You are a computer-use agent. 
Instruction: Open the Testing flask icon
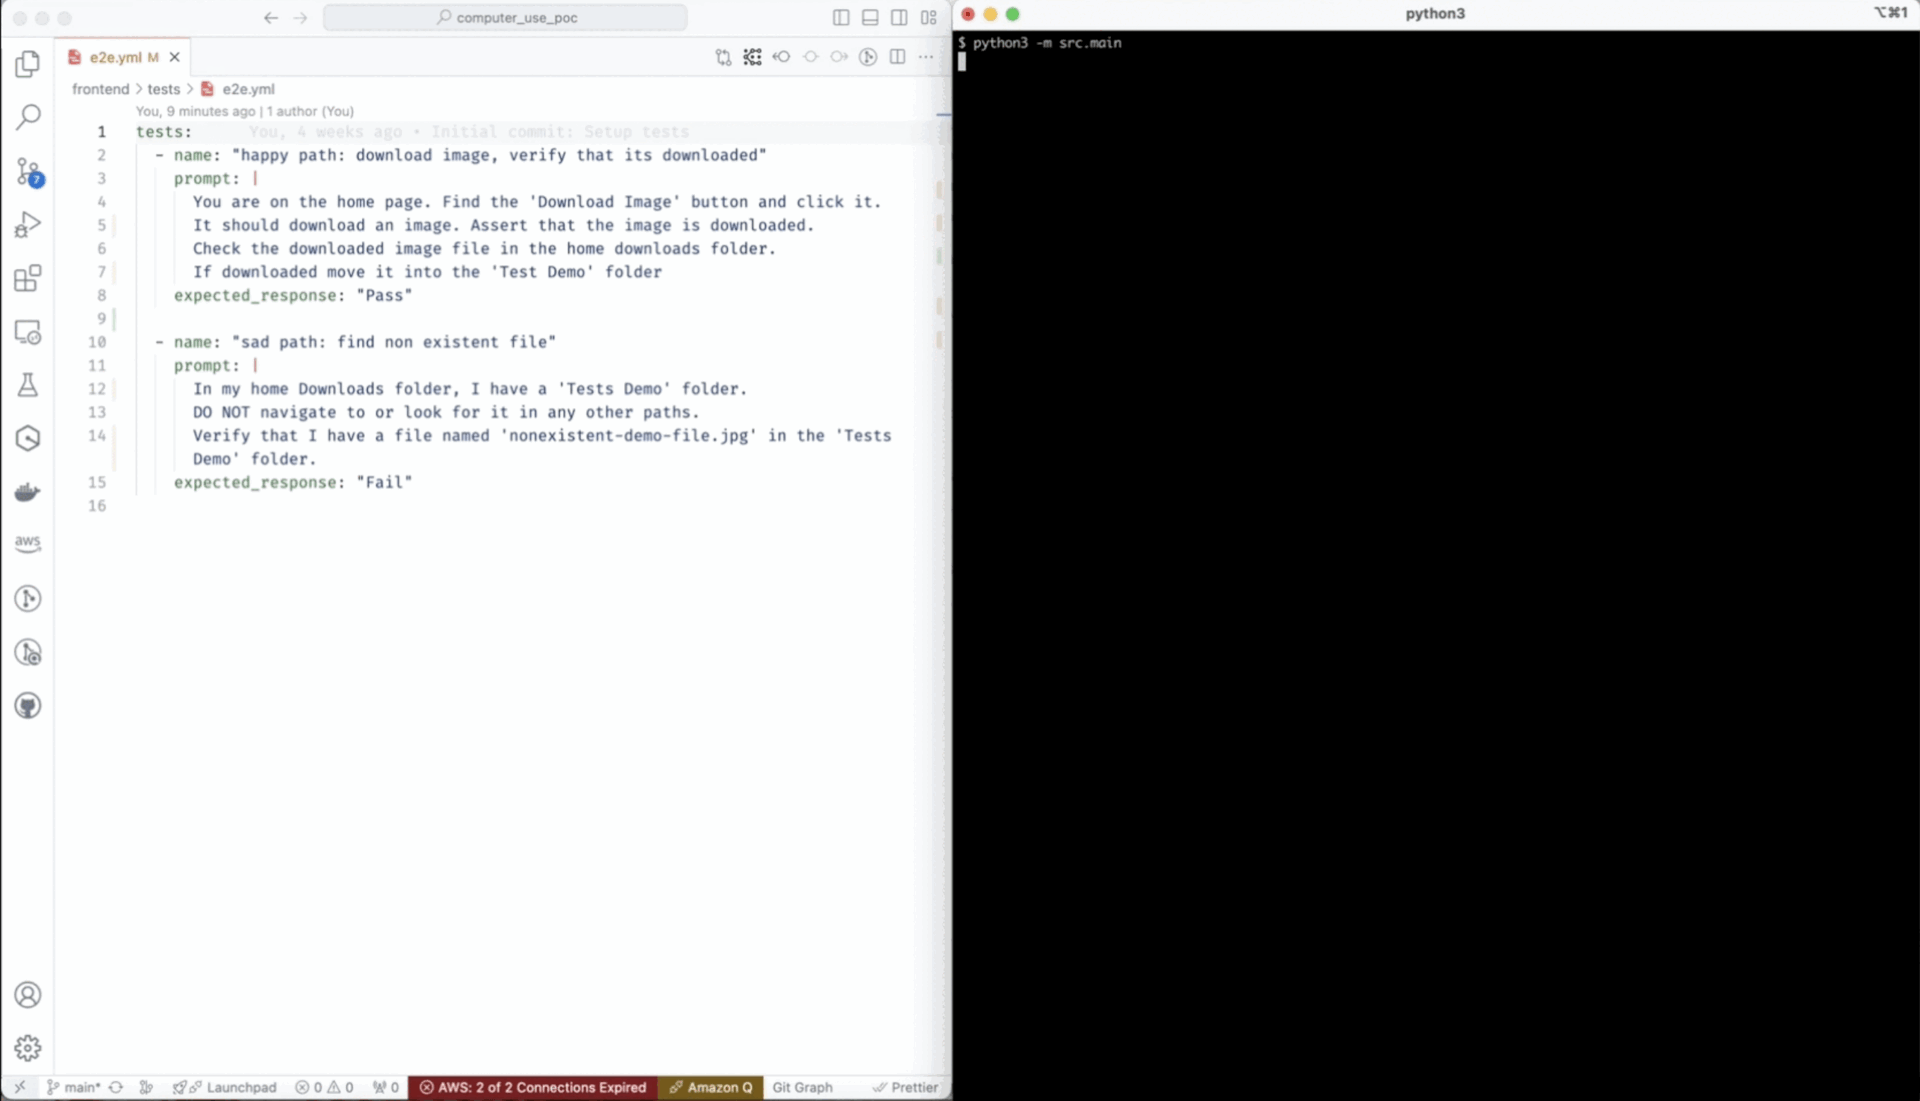tap(28, 385)
